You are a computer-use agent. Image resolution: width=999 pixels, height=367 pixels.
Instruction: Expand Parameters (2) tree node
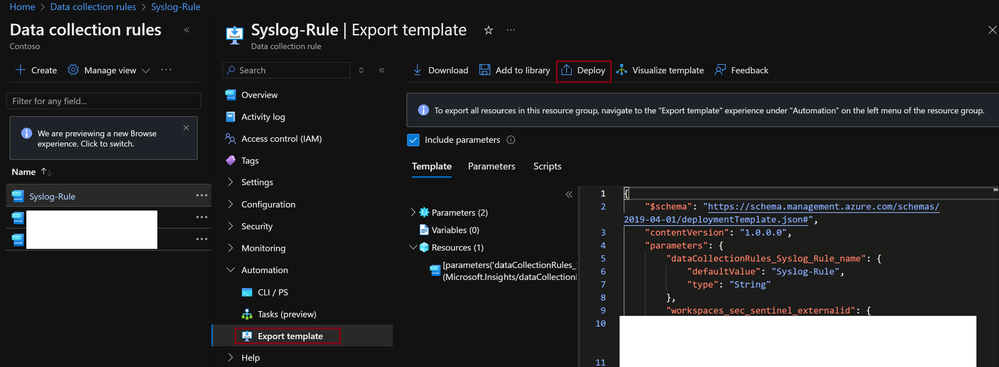tap(413, 212)
